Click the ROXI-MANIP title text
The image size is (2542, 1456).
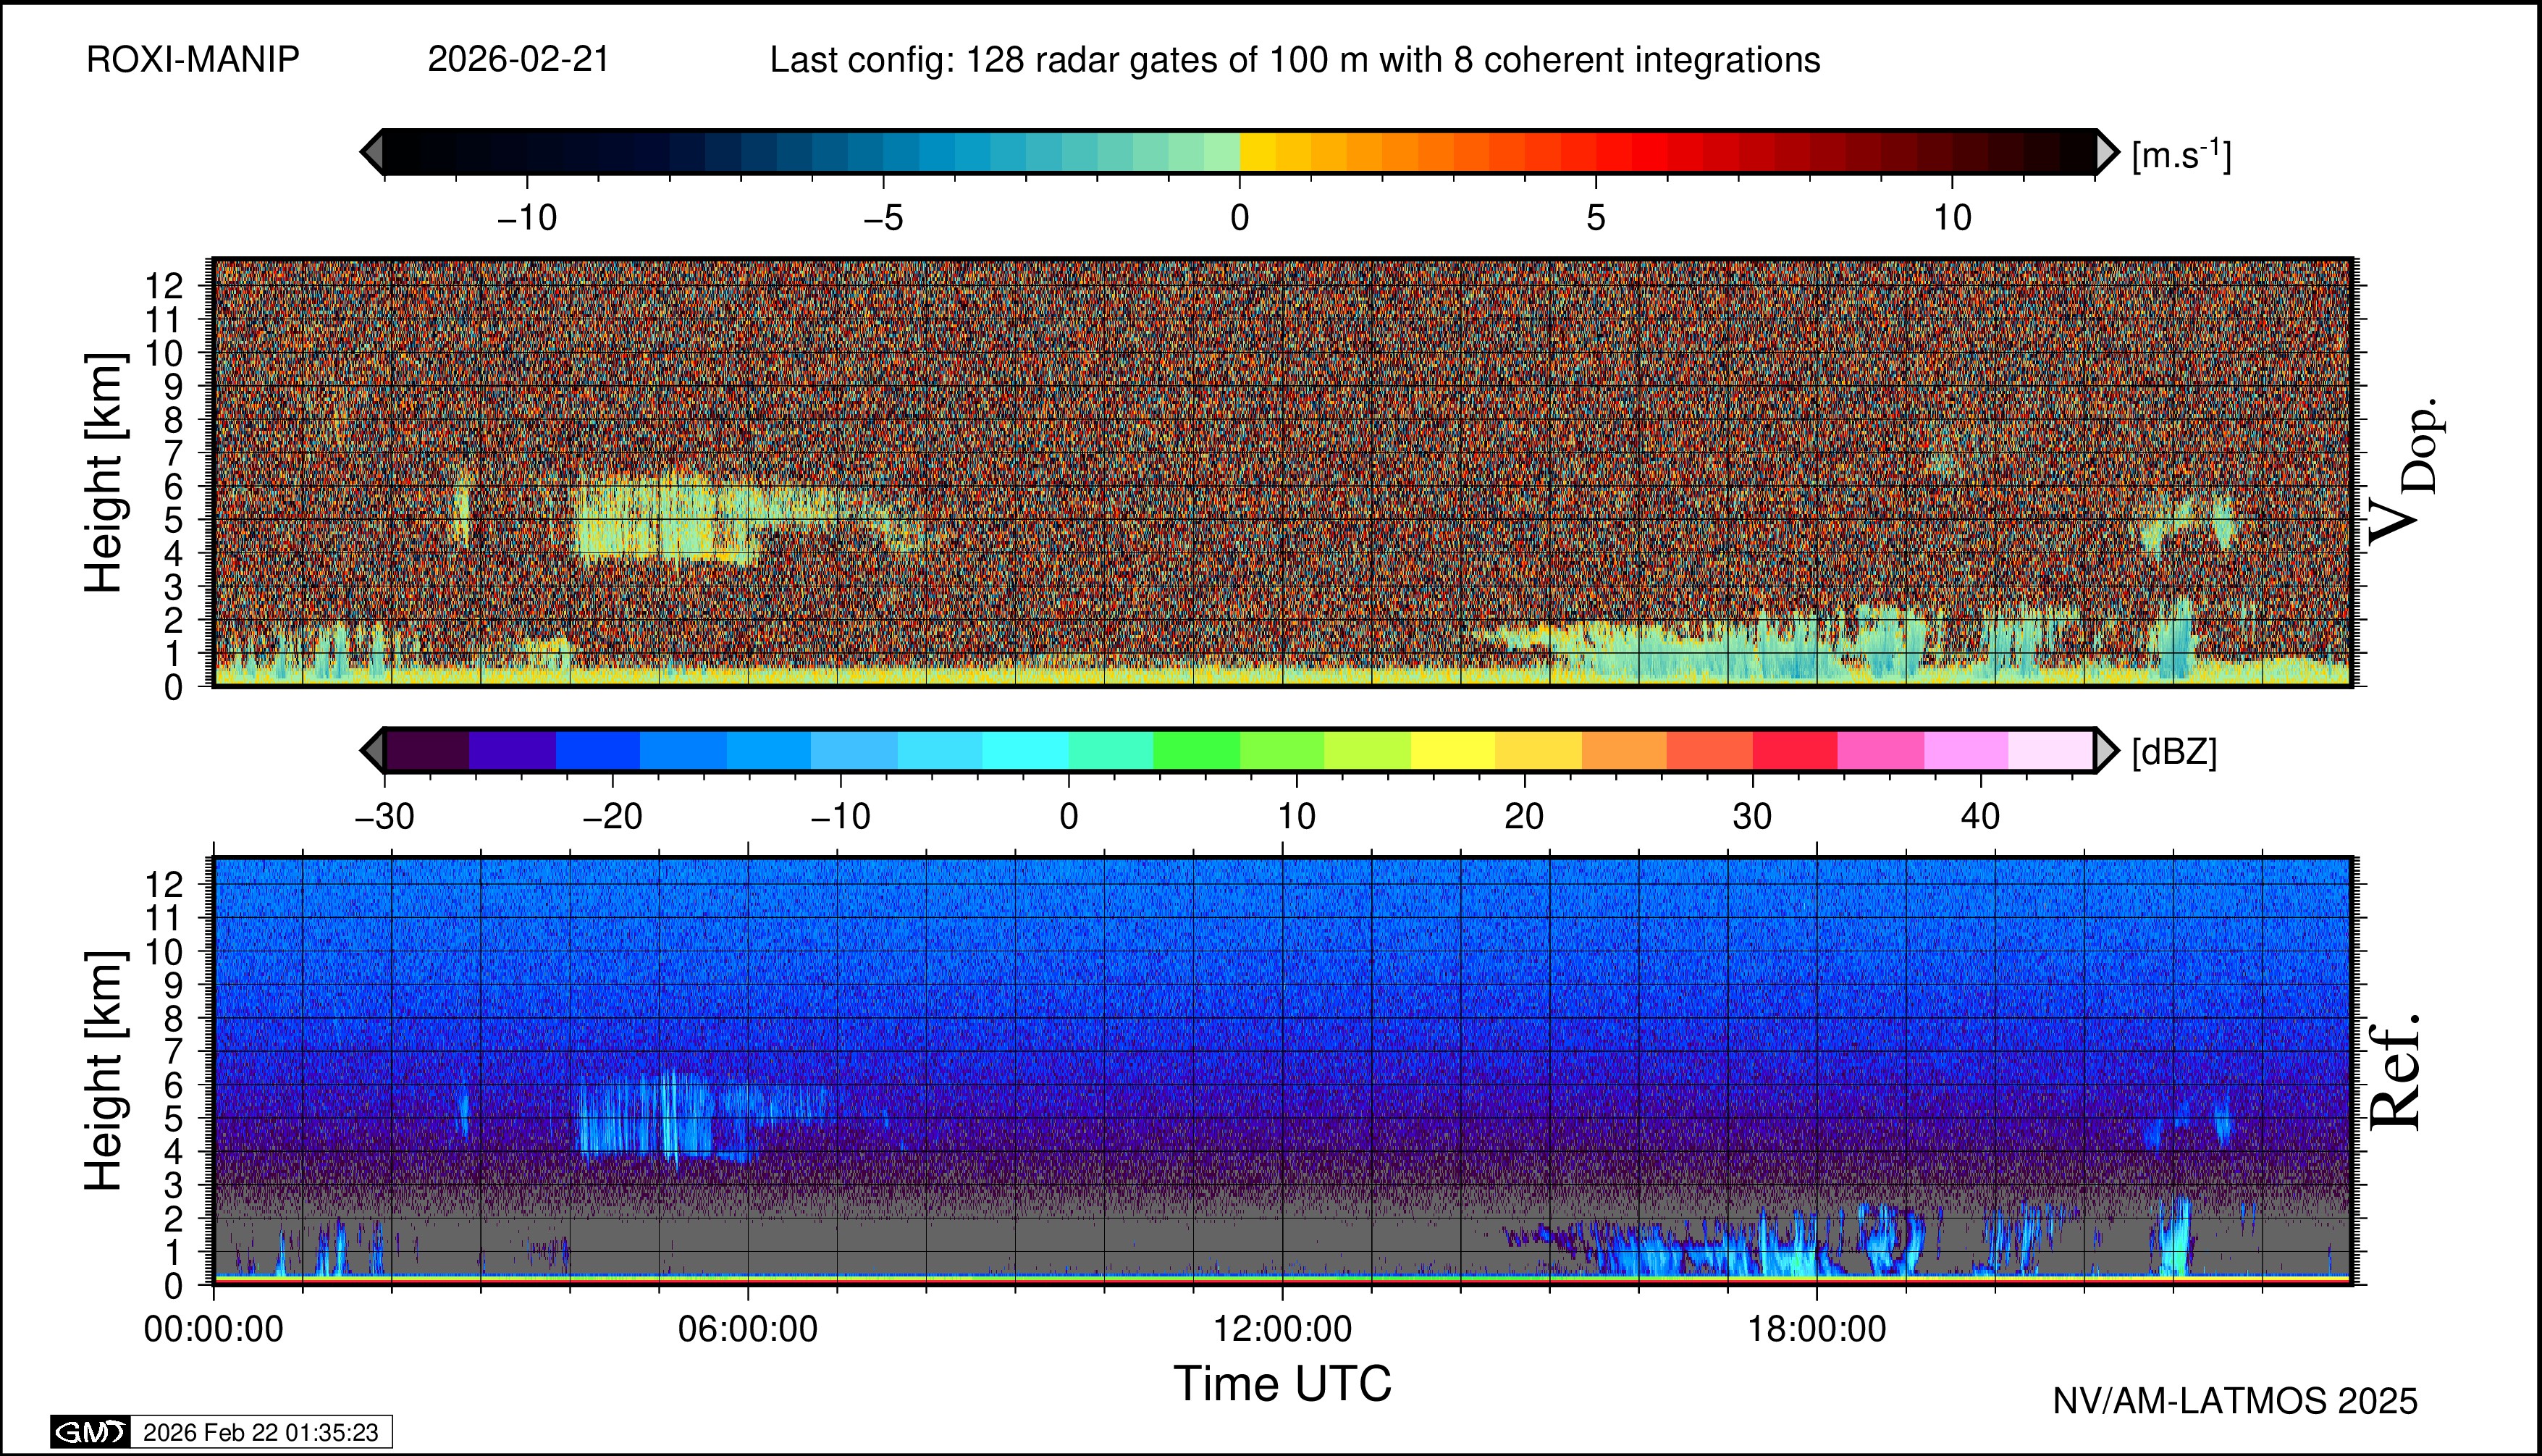[x=193, y=60]
